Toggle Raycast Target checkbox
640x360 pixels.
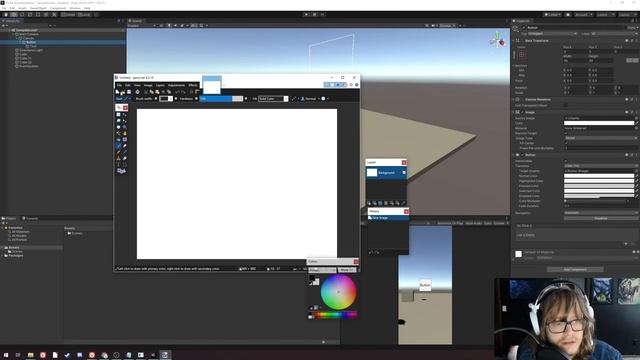click(x=566, y=133)
